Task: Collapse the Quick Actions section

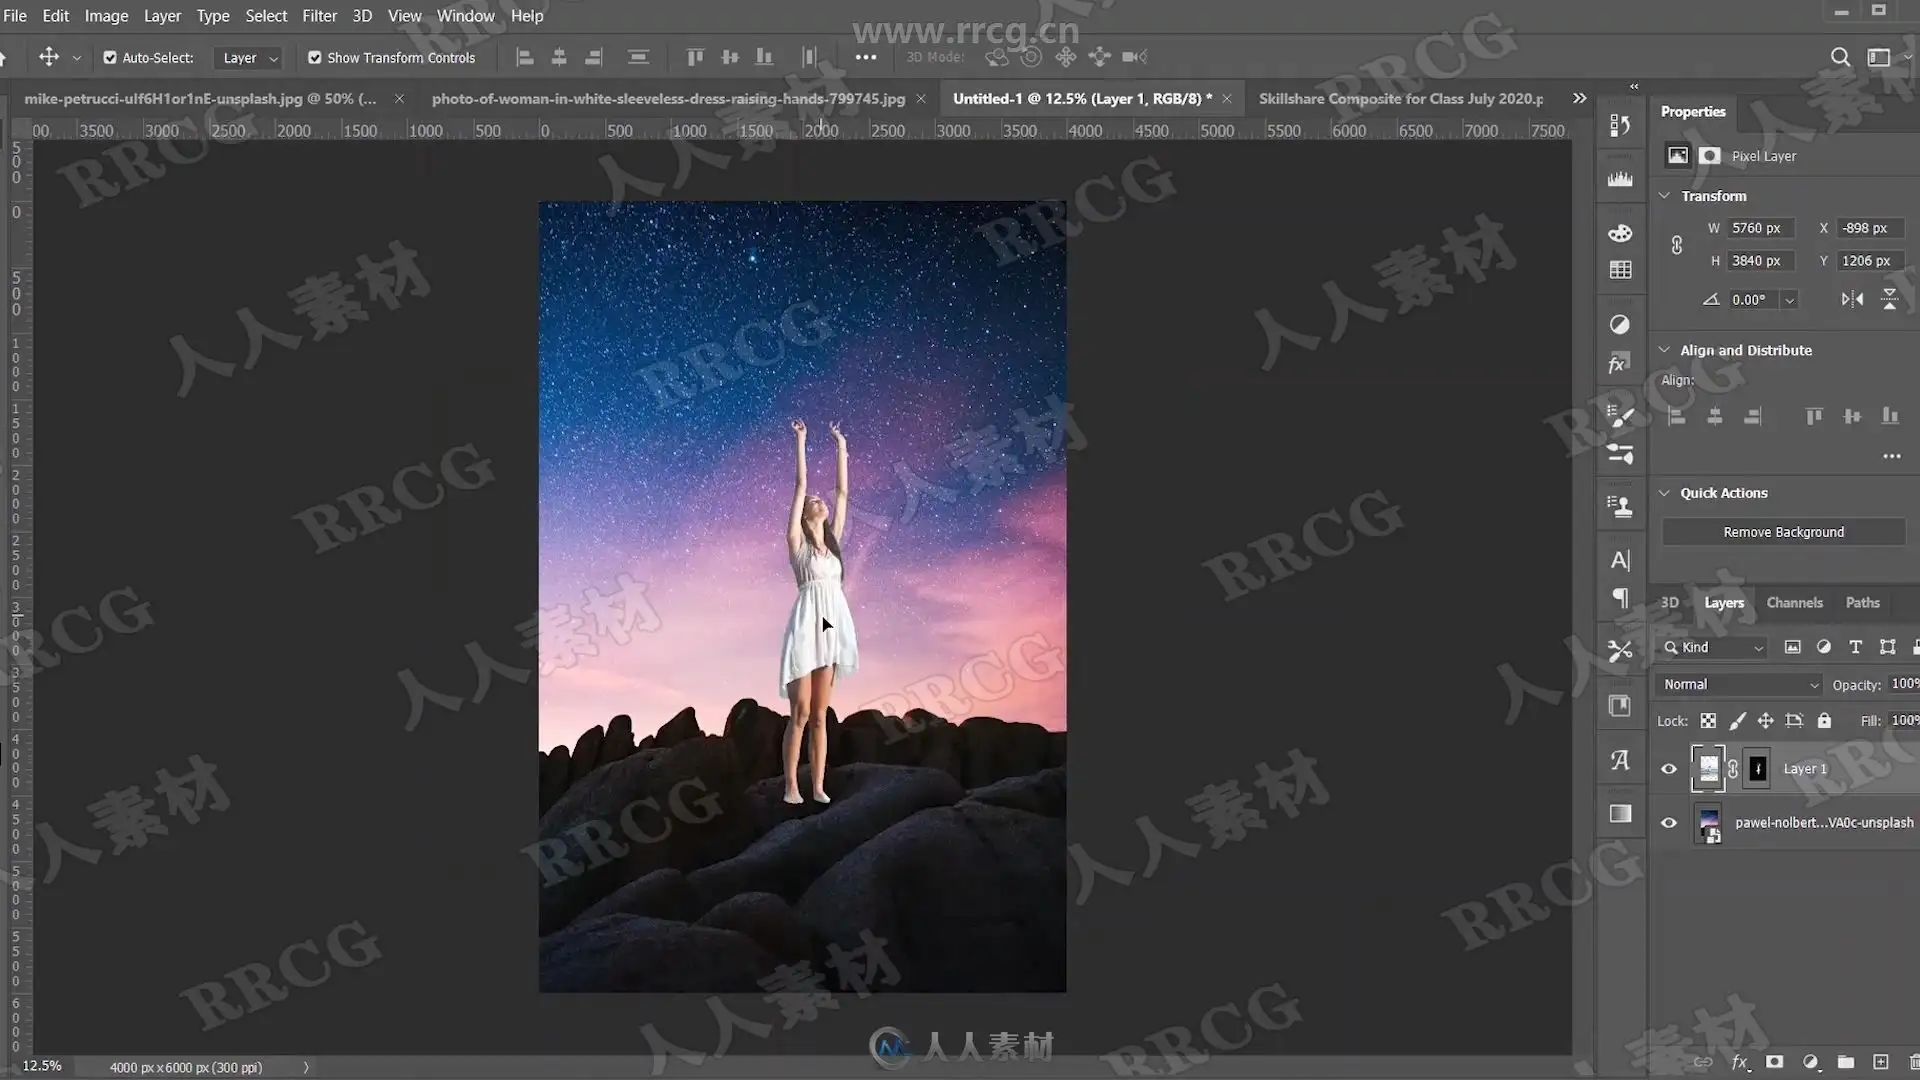Action: click(x=1665, y=493)
